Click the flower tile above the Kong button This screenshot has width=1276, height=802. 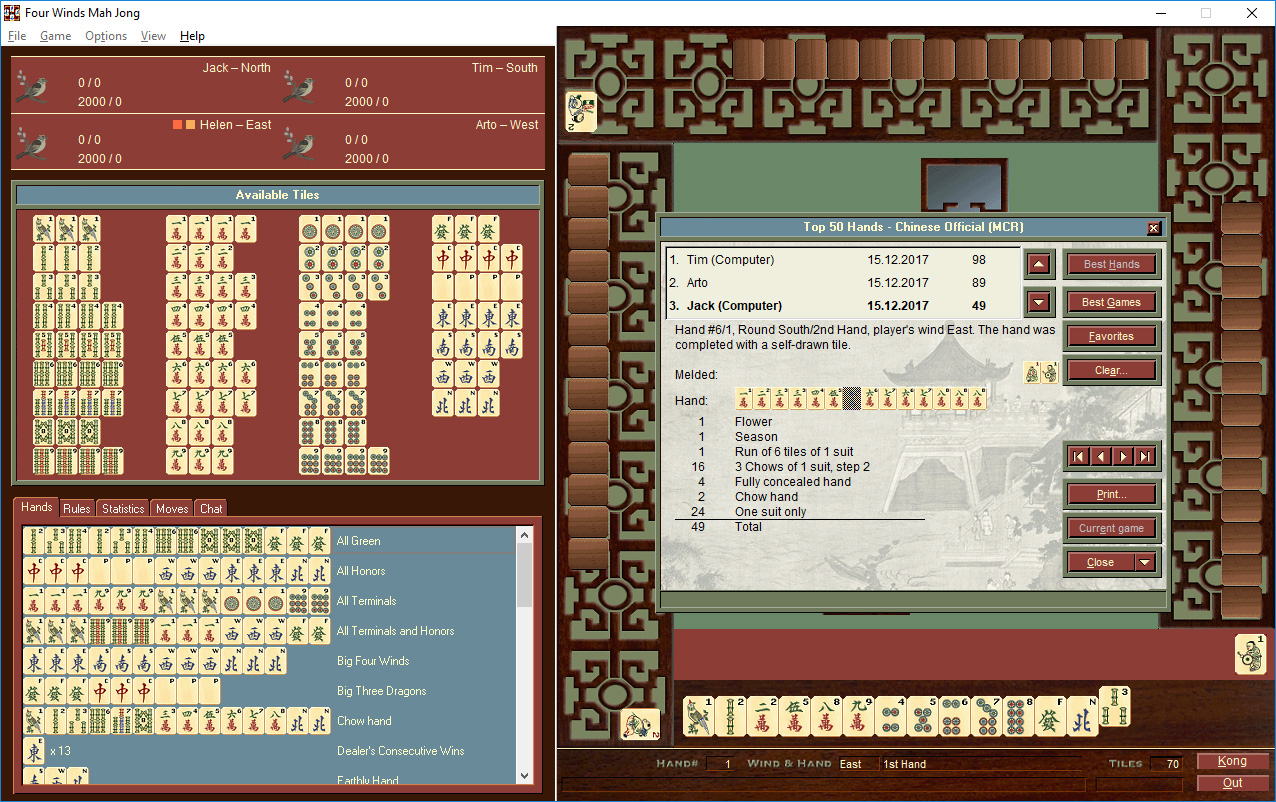[1250, 654]
